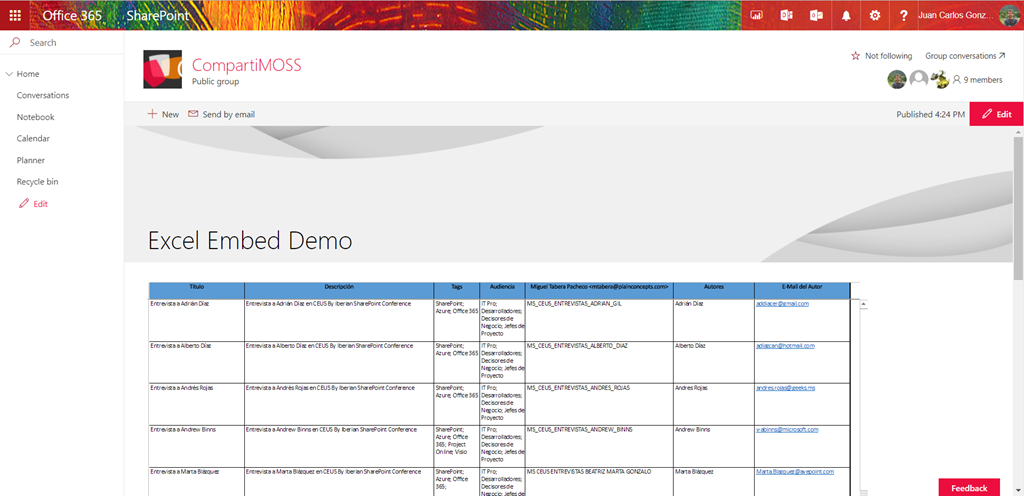Click the search magnifier icon
The width and height of the screenshot is (1024, 496).
(15, 42)
